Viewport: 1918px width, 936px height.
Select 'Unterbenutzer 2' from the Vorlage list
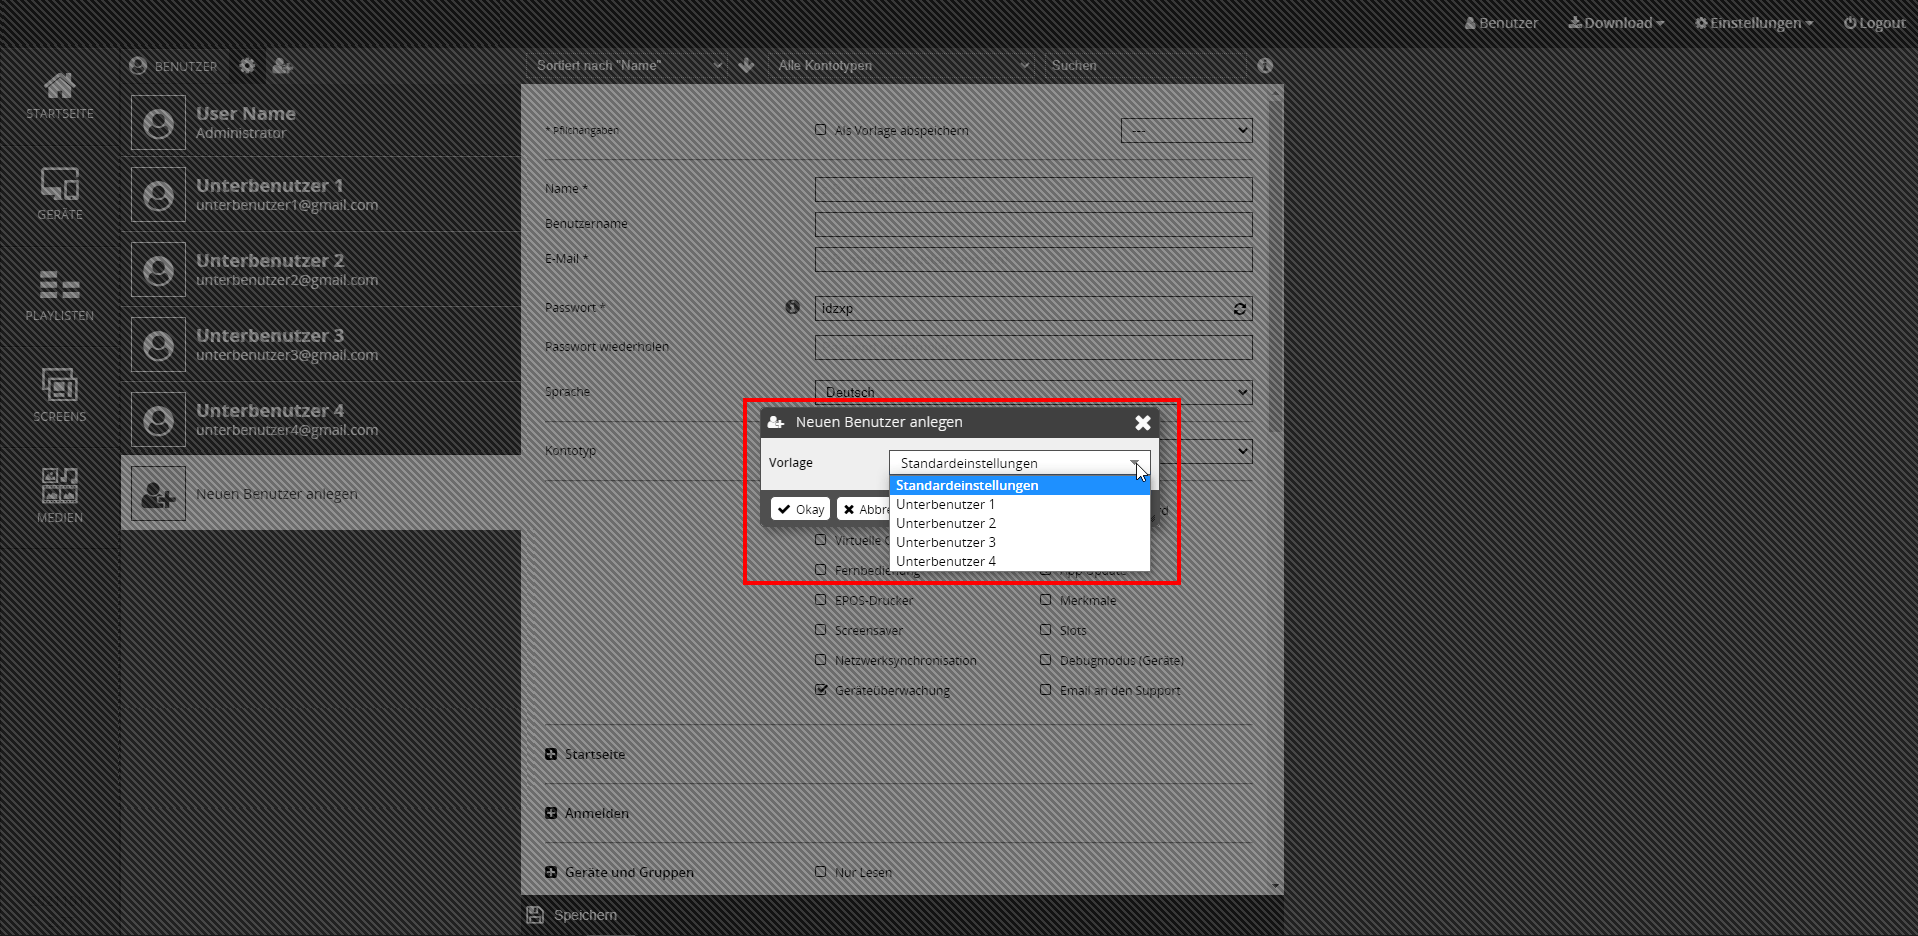click(x=946, y=523)
